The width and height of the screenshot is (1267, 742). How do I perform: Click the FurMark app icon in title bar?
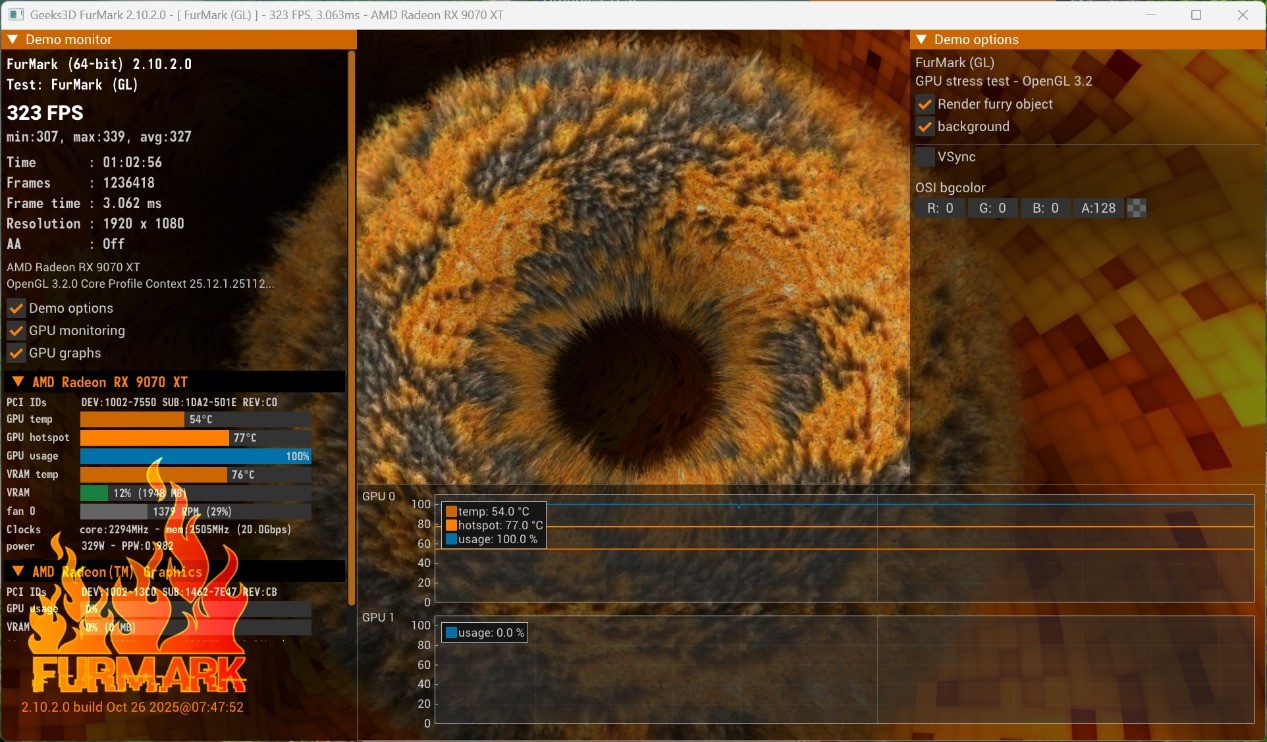pos(16,15)
